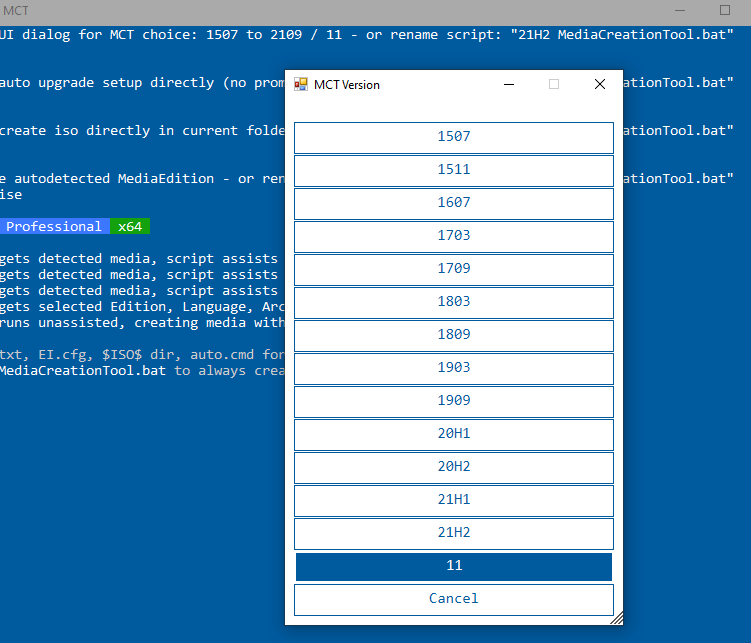Minimize the MCT console window
The width and height of the screenshot is (751, 643).
(x=680, y=11)
